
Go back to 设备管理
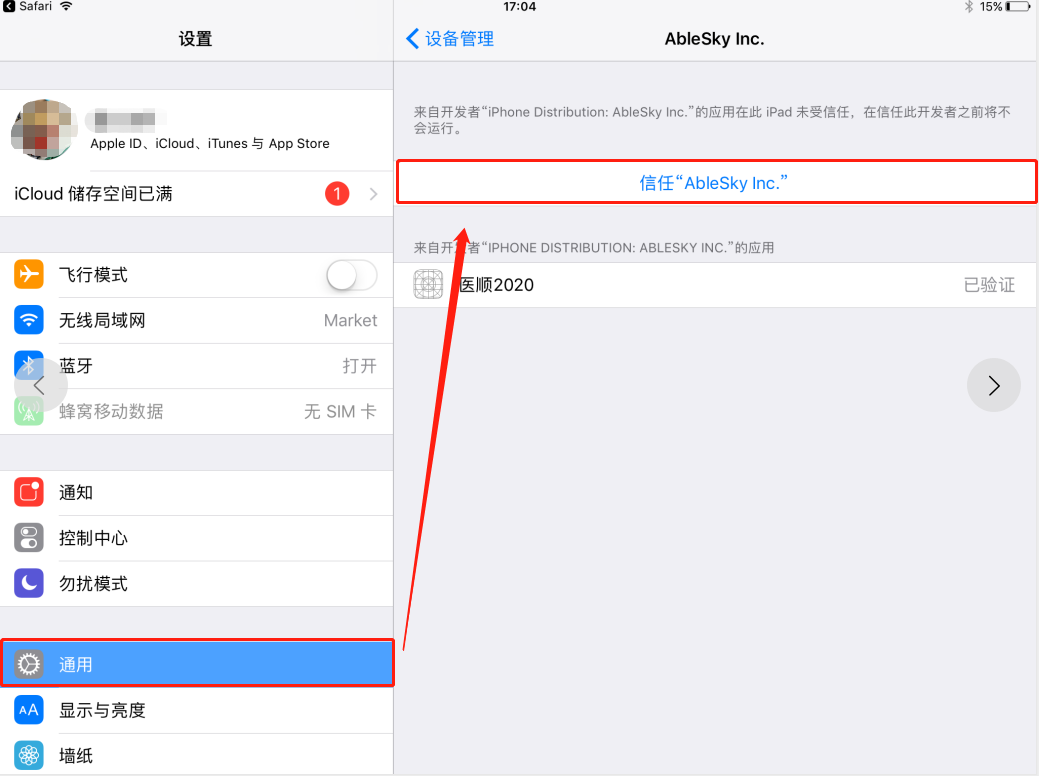450,38
